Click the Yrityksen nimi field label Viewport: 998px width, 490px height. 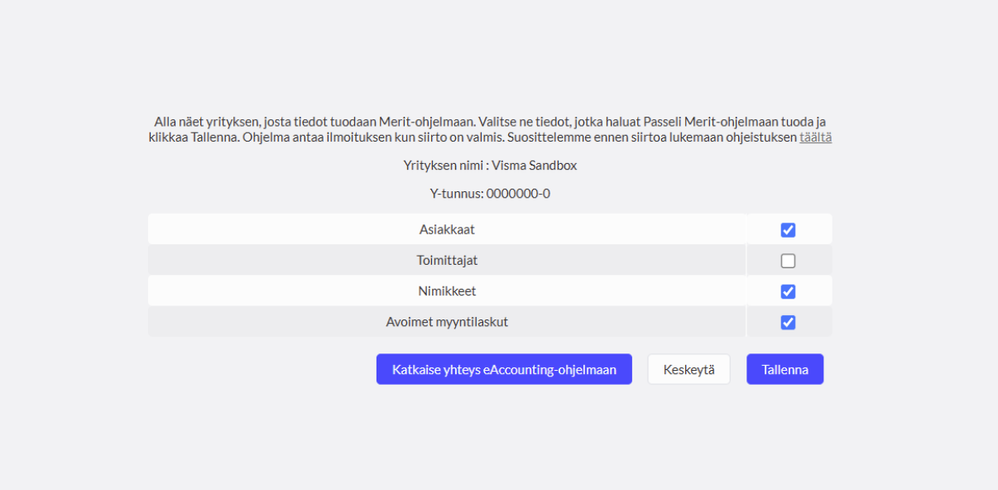tap(447, 166)
